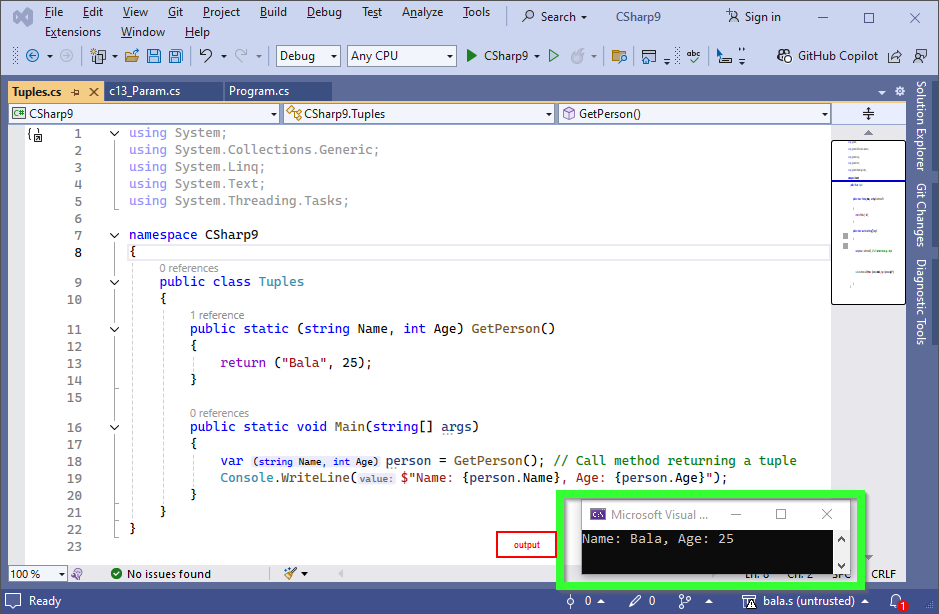This screenshot has width=939, height=614.
Task: Click the Save All icon
Action: [x=175, y=55]
